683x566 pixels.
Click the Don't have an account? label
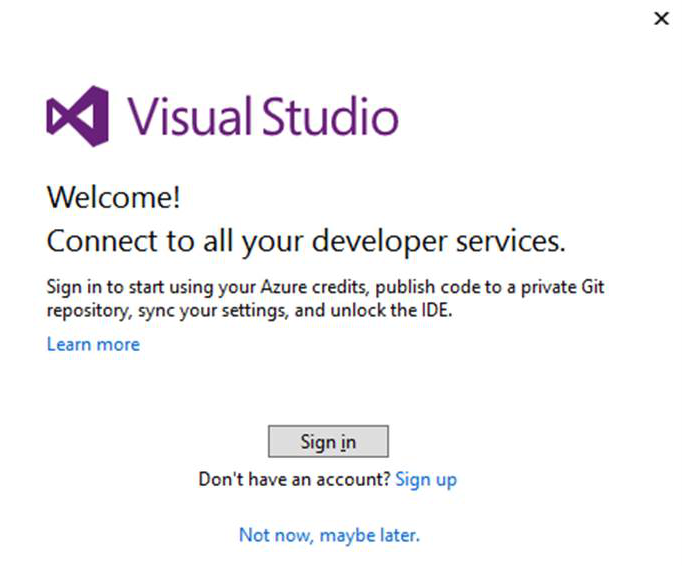point(294,479)
